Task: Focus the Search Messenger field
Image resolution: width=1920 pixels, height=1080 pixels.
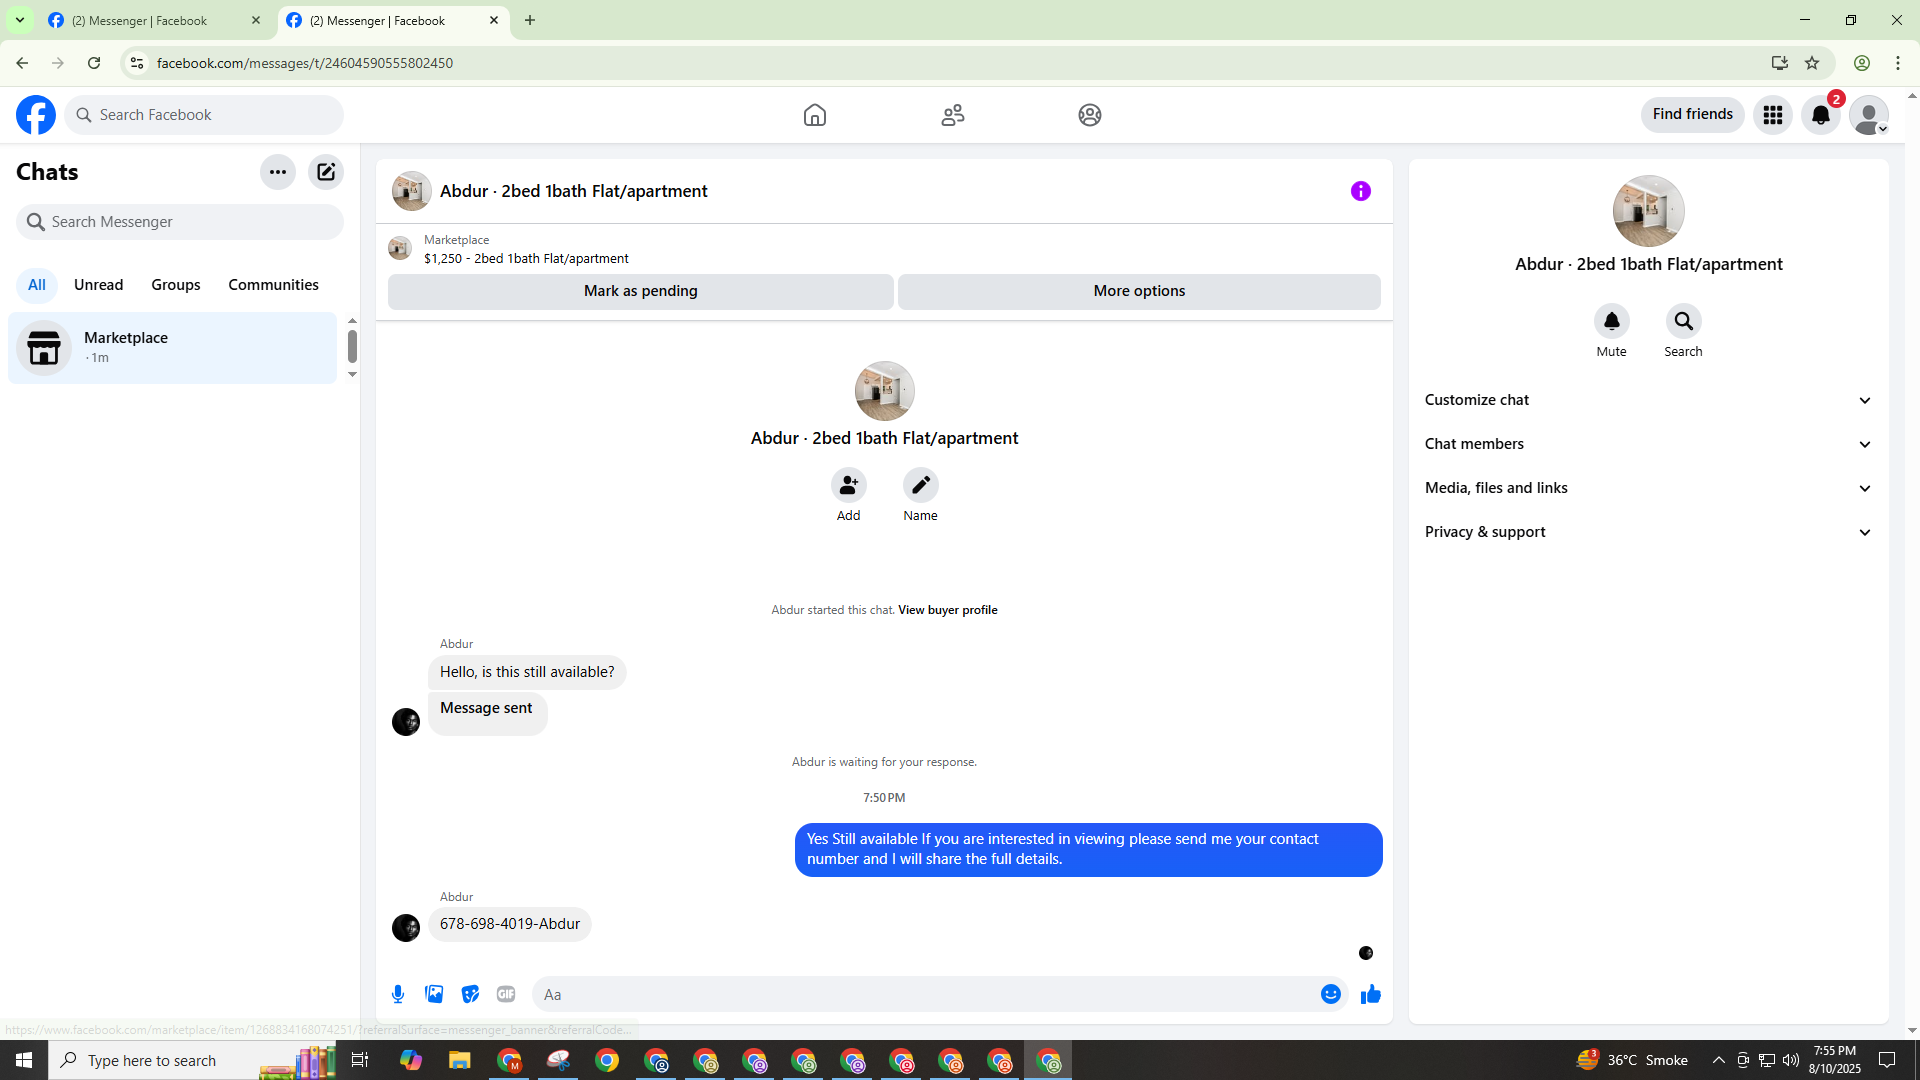Action: [180, 222]
